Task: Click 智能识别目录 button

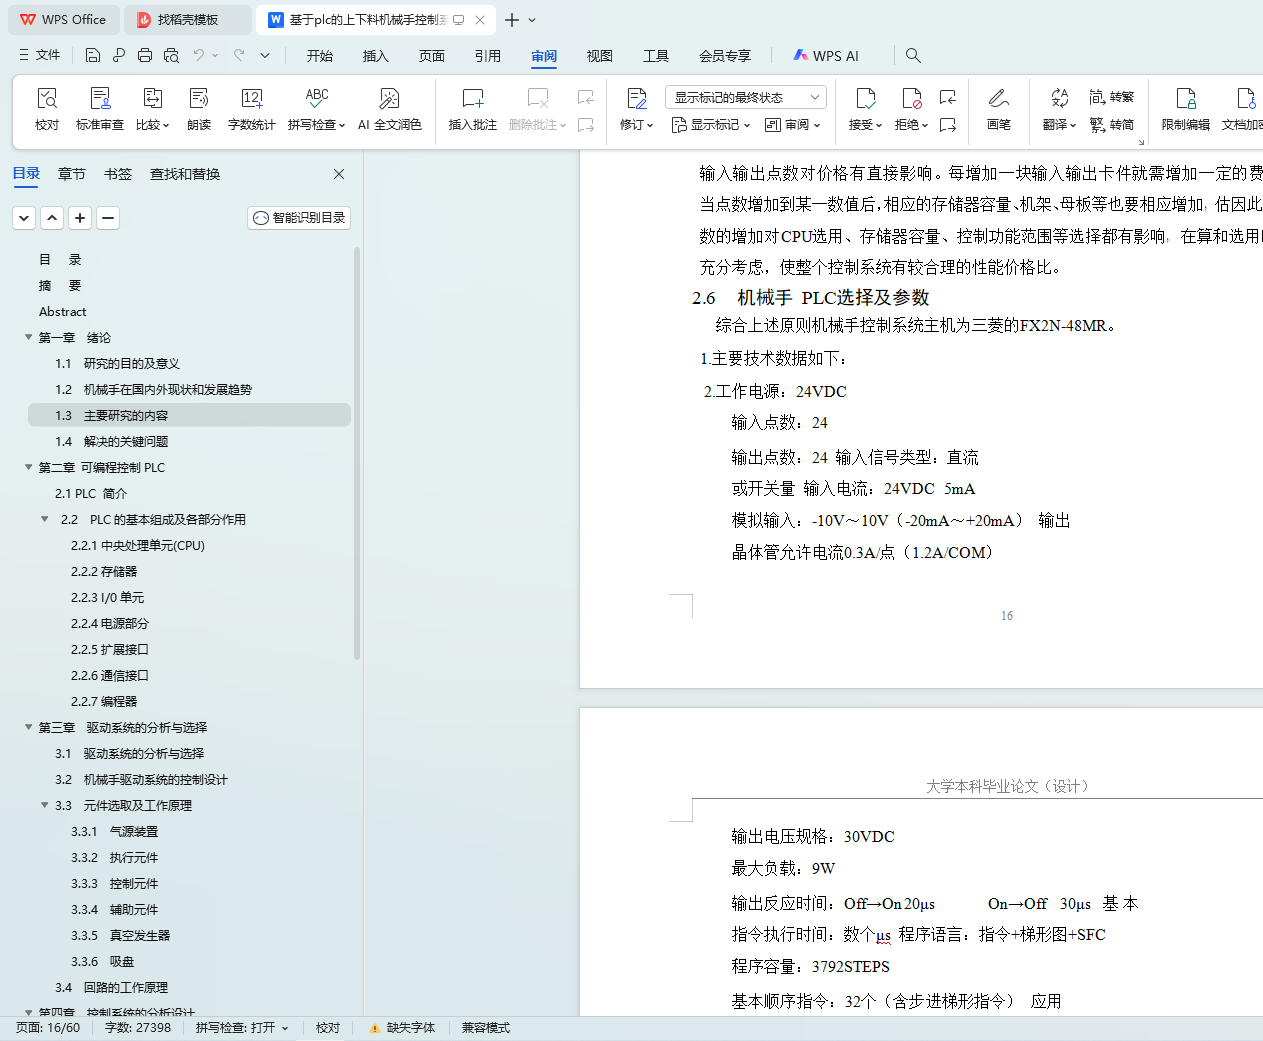Action: [299, 218]
